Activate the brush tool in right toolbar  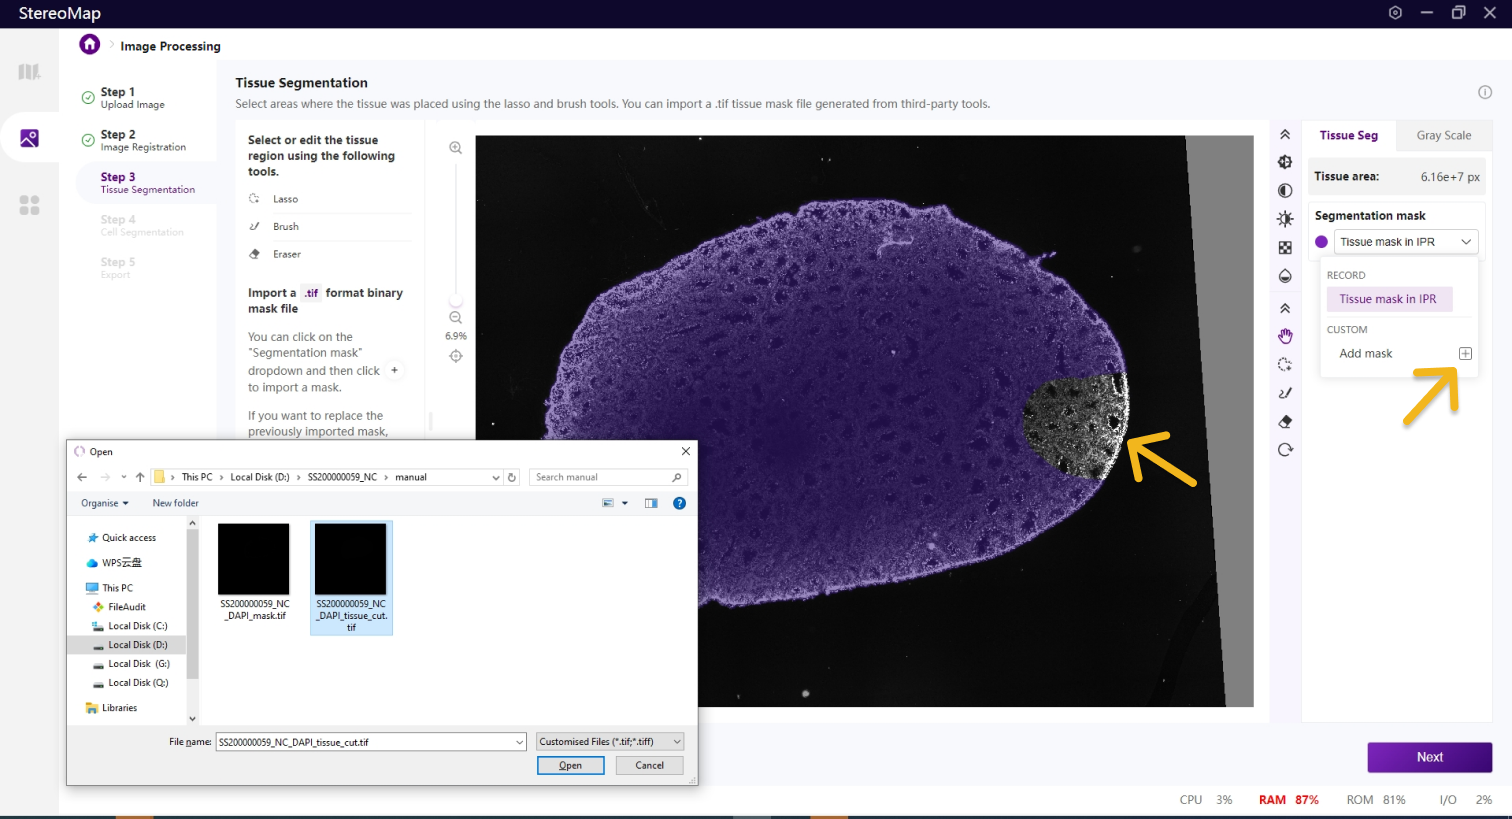(1285, 393)
